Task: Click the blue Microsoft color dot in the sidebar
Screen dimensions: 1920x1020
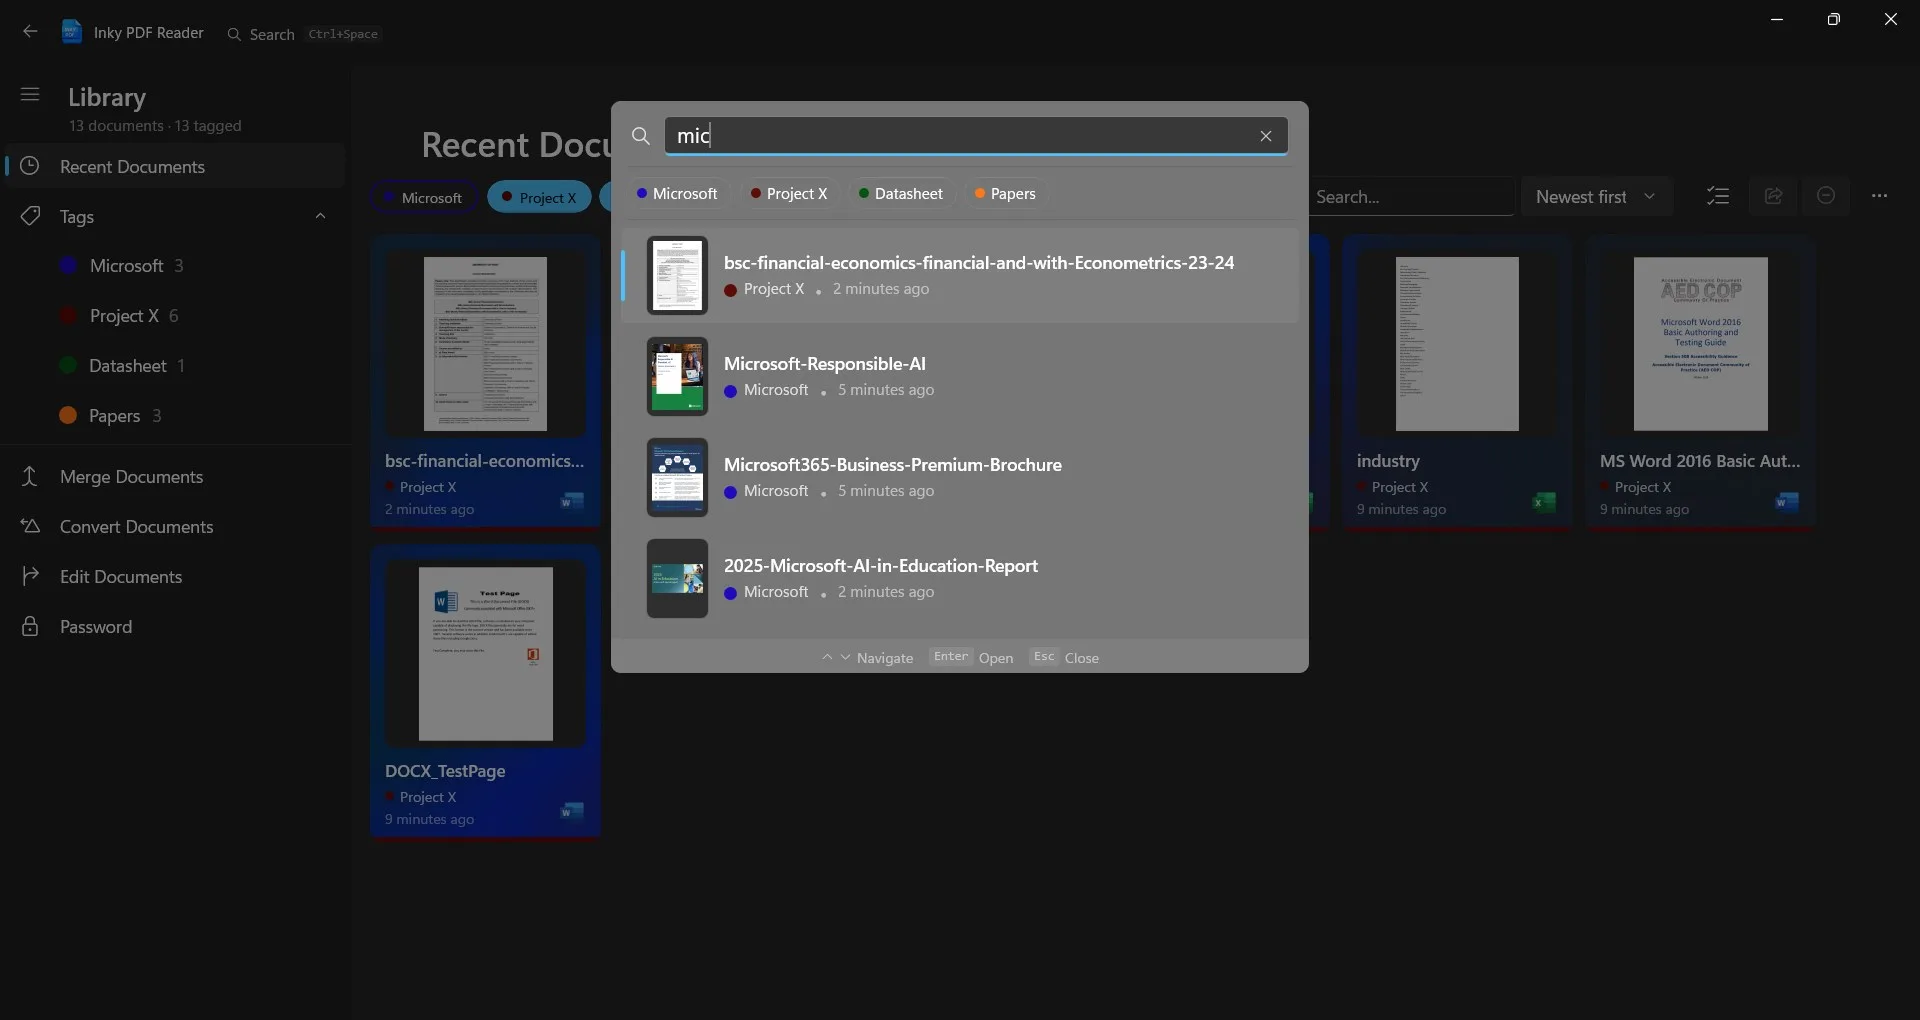Action: [69, 265]
